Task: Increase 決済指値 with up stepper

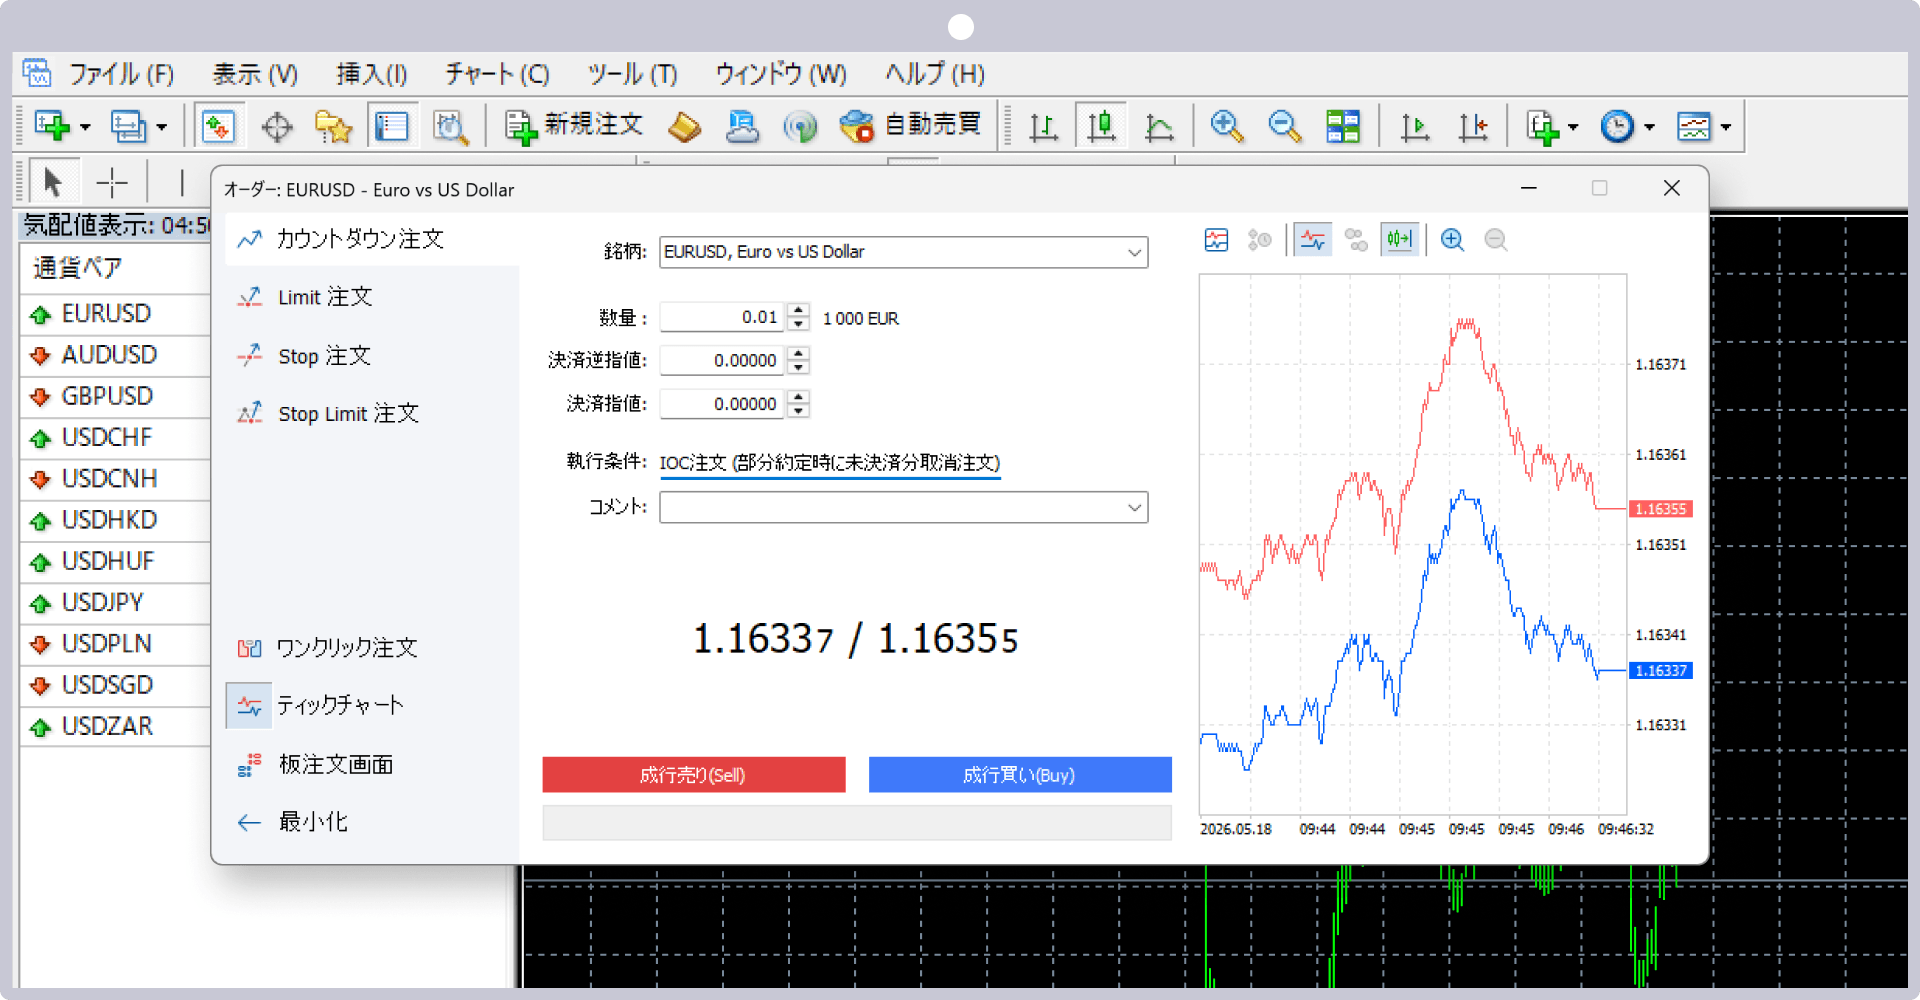Action: (798, 397)
